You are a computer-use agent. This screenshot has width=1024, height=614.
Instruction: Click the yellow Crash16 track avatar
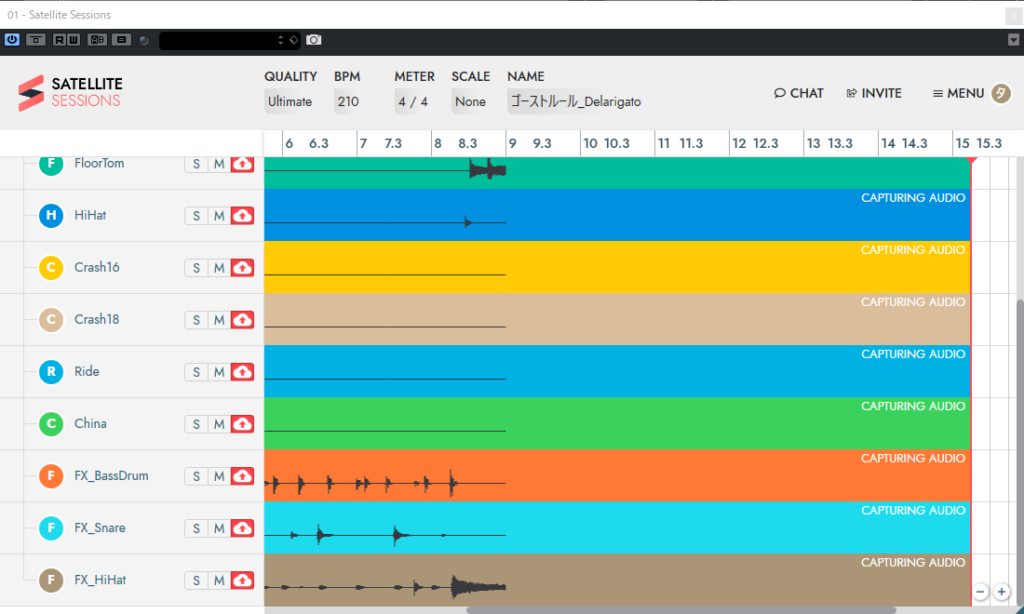tap(51, 267)
